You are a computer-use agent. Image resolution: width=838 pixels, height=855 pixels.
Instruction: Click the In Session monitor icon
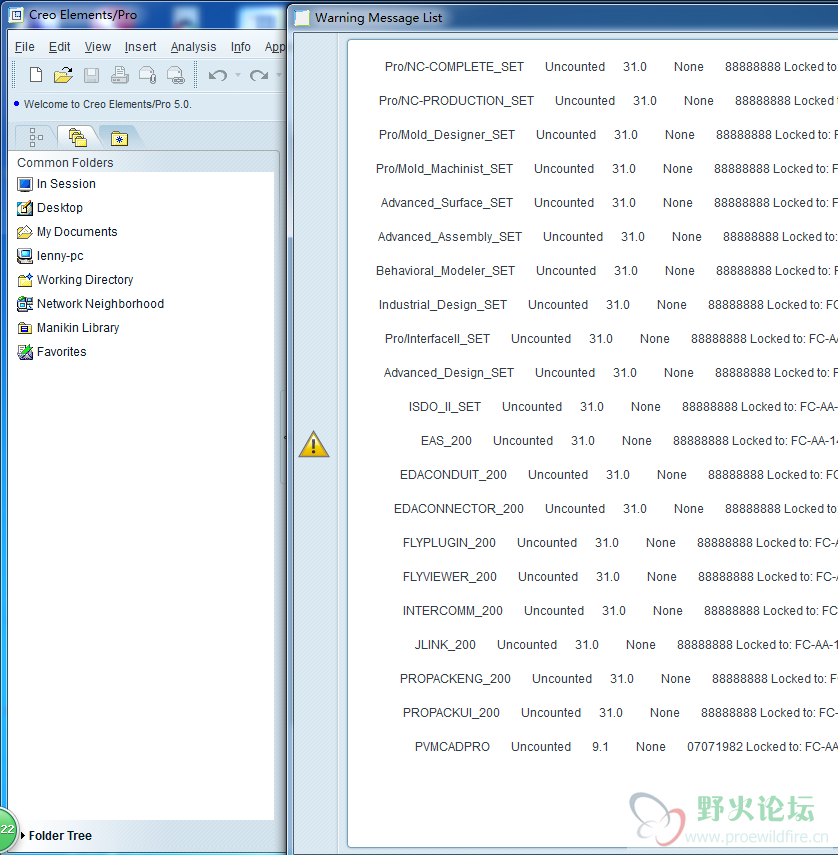pos(25,184)
